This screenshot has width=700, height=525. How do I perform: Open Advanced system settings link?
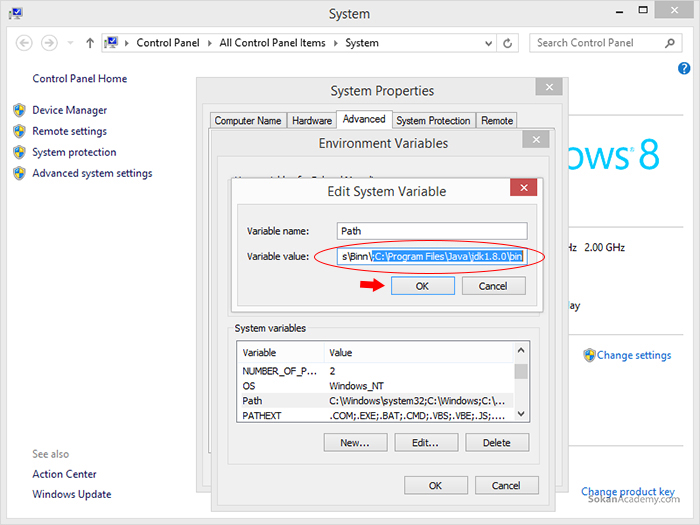coord(92,173)
